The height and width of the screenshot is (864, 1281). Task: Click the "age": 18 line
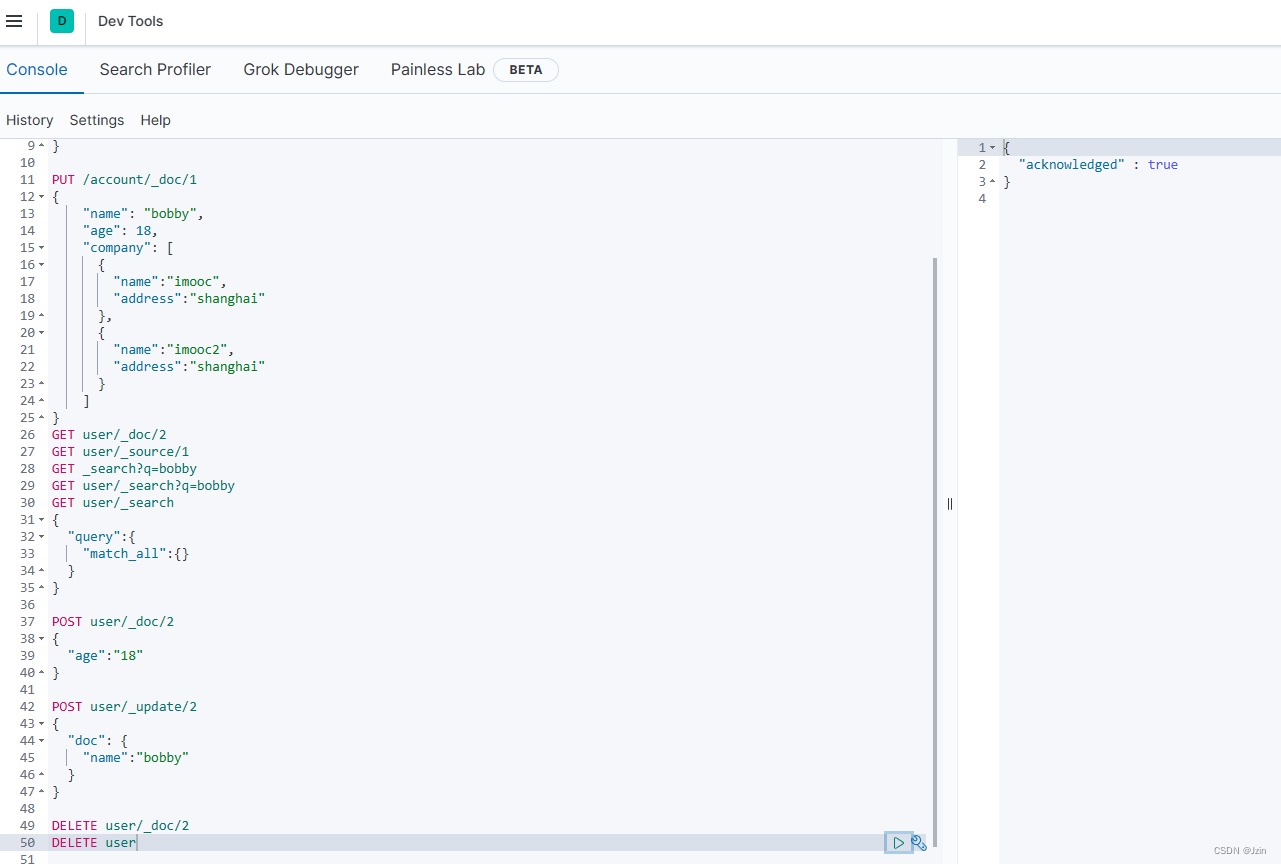tap(121, 231)
